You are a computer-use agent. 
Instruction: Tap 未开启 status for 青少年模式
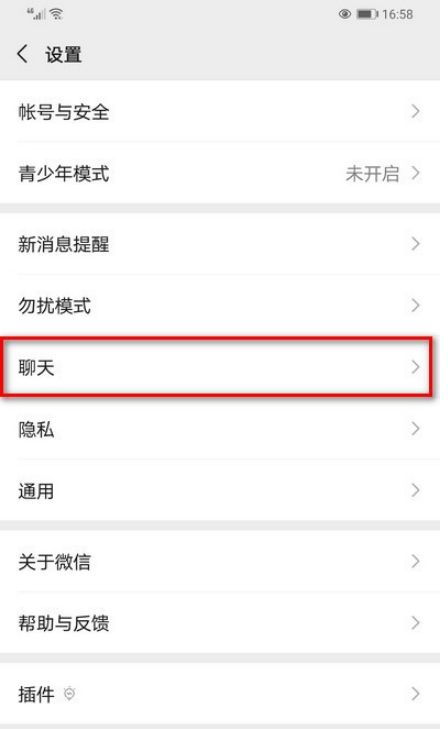click(x=372, y=173)
